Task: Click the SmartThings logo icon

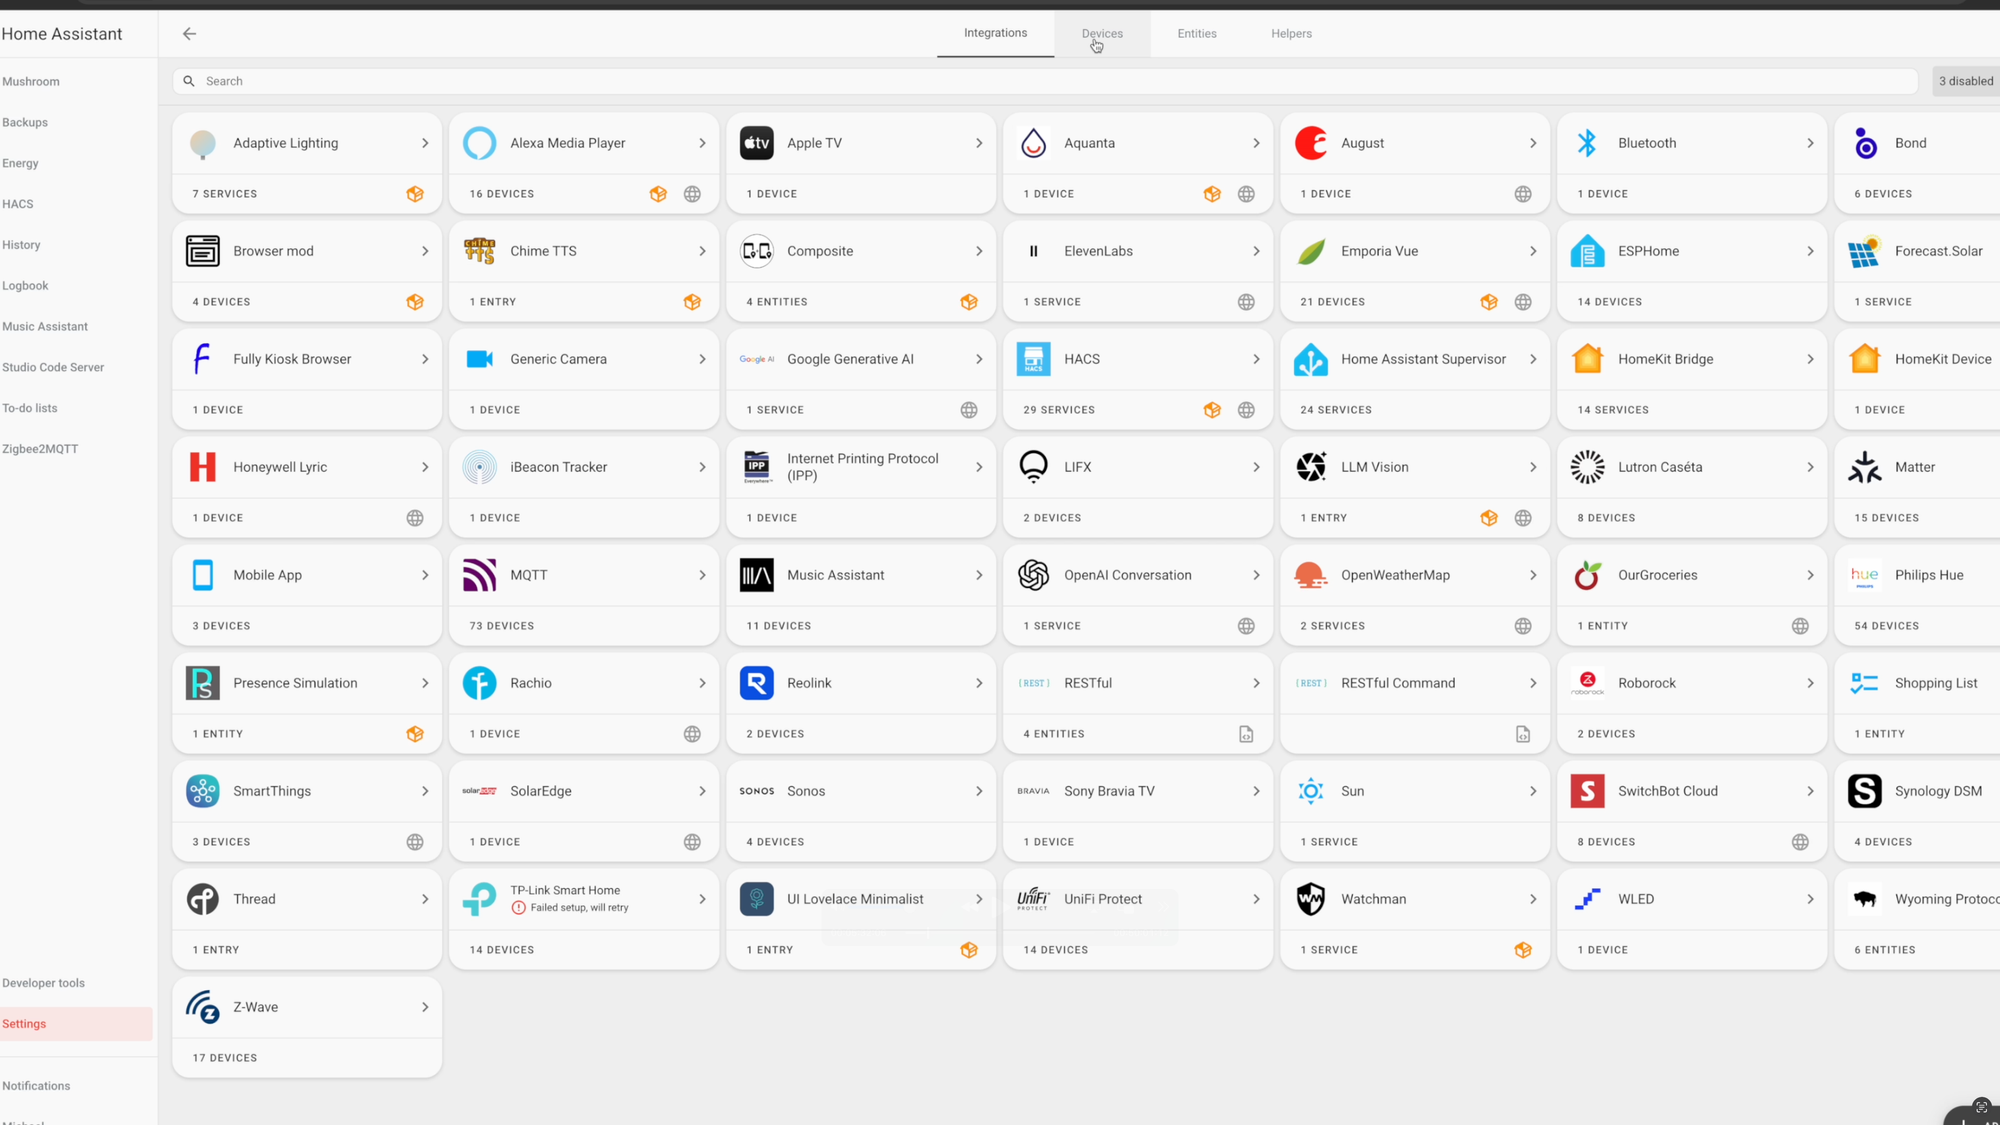Action: tap(203, 791)
